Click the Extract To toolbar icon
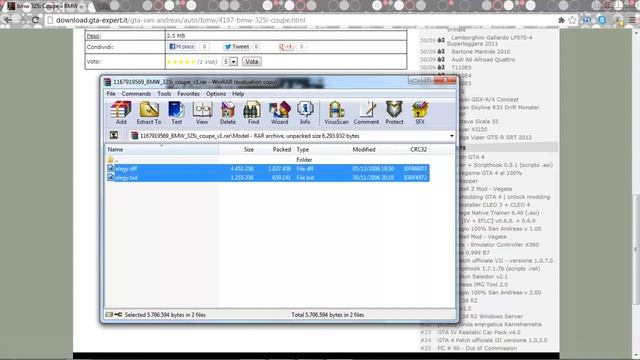Viewport: 640px width, 360px height. tap(149, 113)
